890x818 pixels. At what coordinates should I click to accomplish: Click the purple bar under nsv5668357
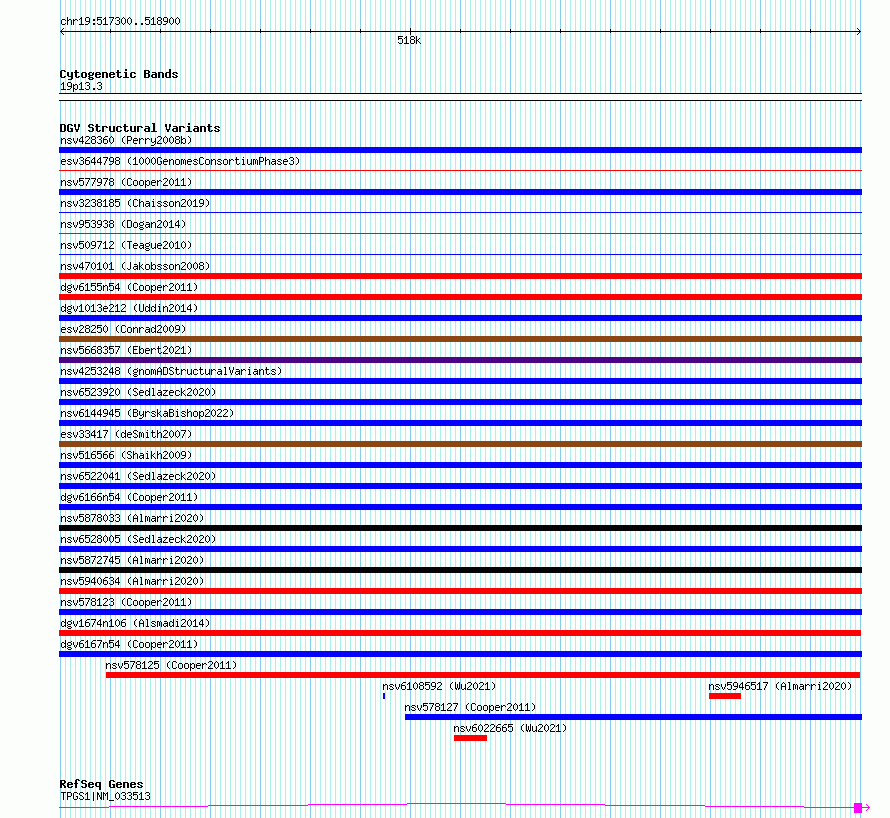pos(460,360)
